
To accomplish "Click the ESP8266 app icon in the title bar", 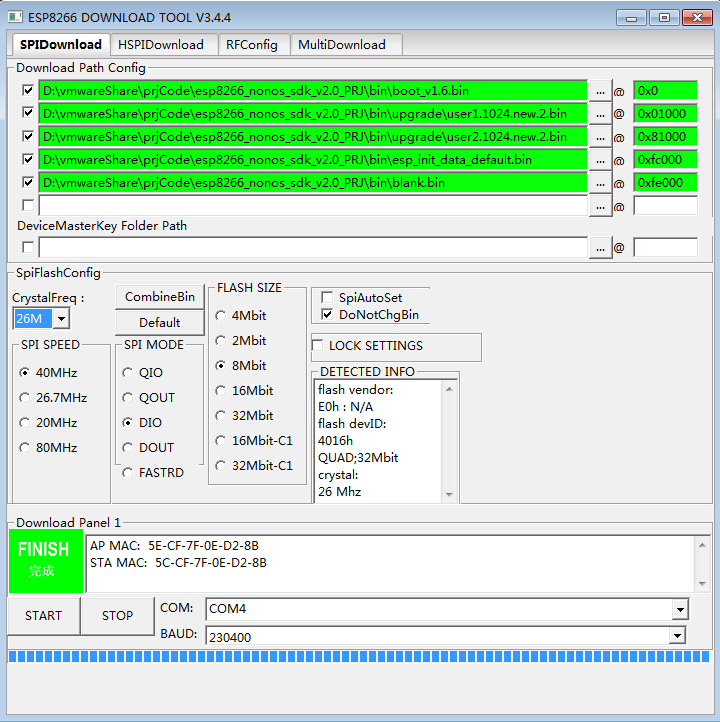I will coord(15,17).
